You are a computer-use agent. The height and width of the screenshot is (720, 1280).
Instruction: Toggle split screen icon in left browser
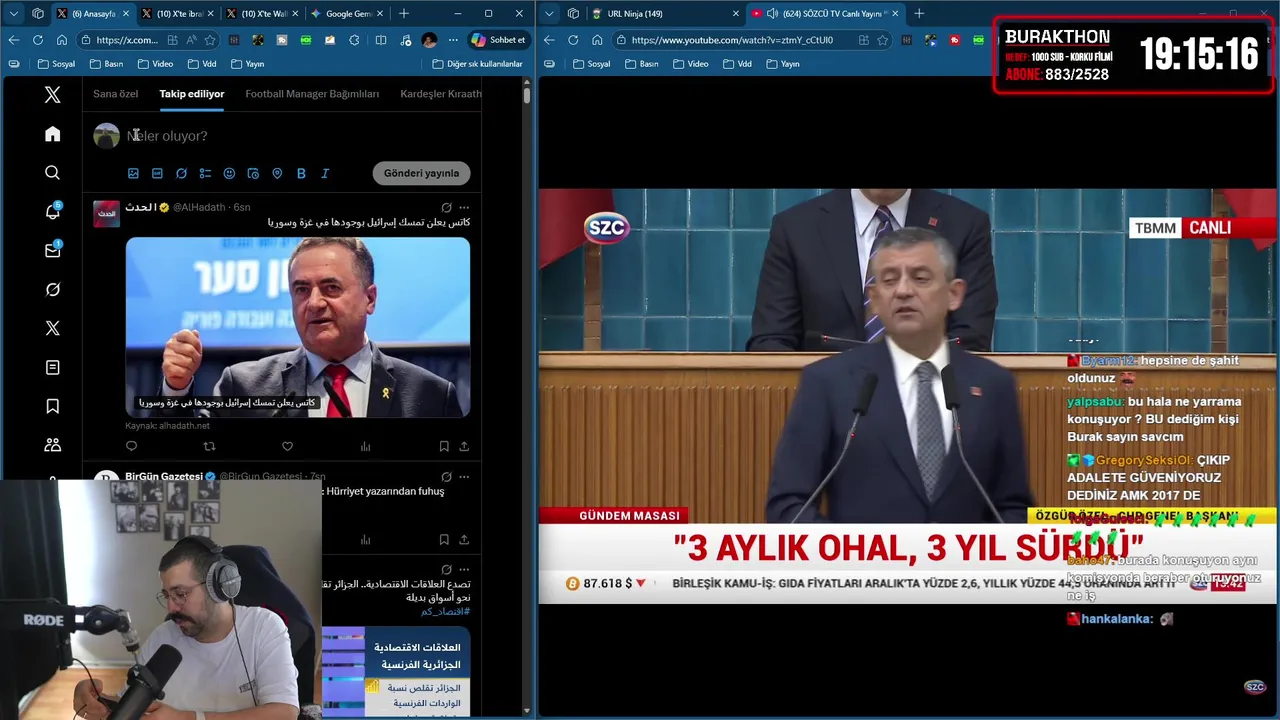click(381, 40)
